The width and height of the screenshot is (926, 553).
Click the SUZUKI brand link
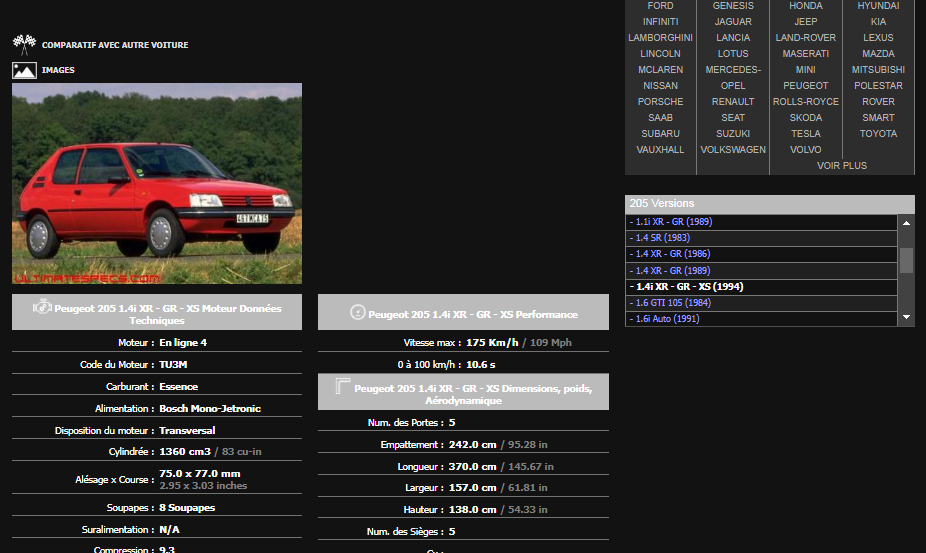click(x=733, y=134)
